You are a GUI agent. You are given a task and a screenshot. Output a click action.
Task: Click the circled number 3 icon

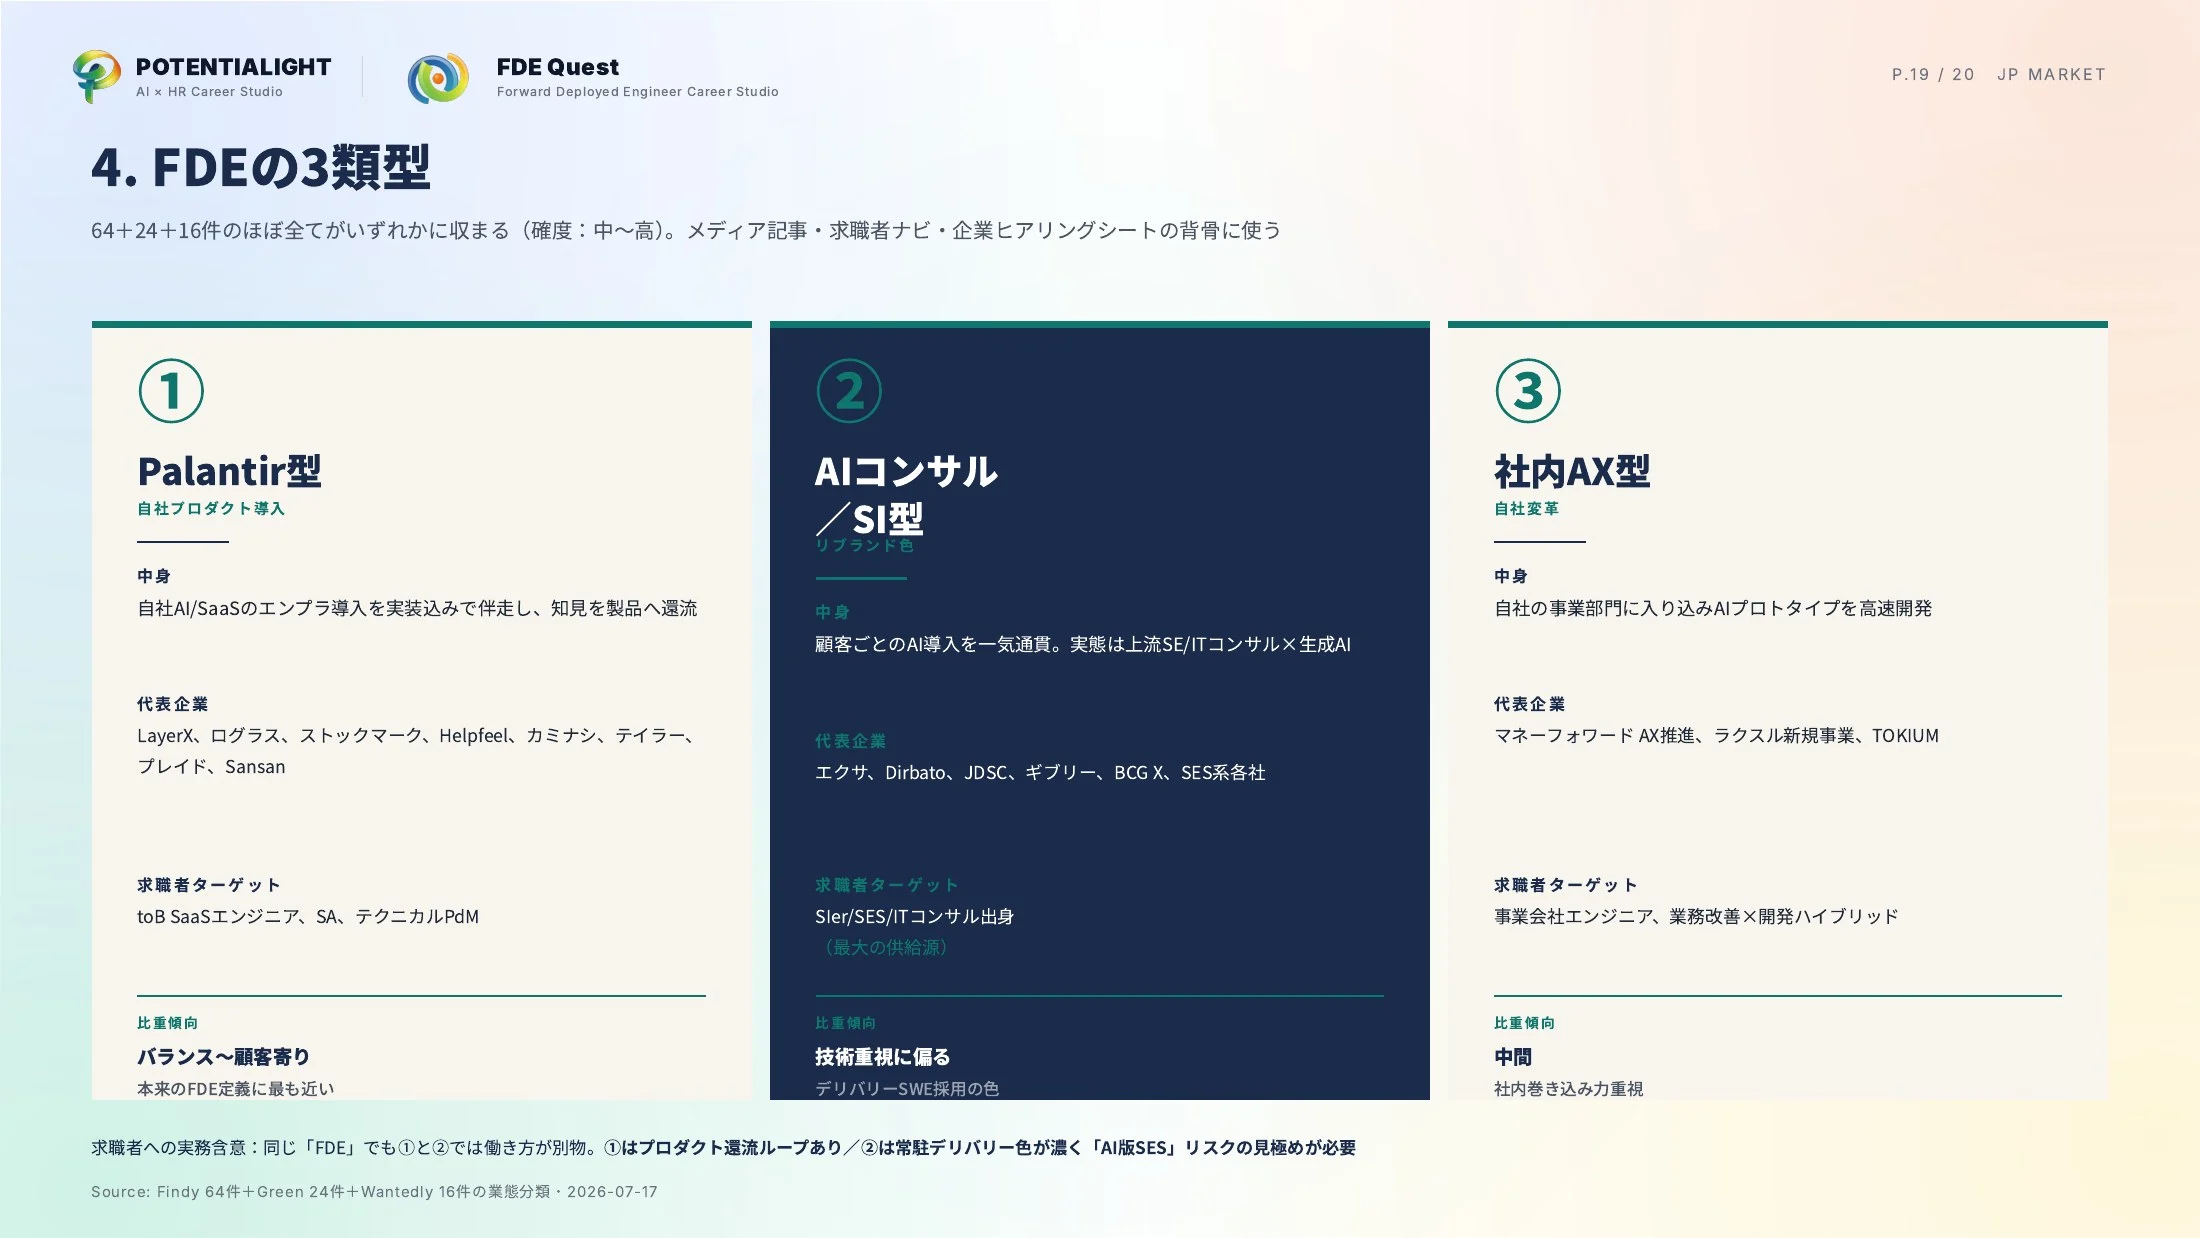(1527, 391)
